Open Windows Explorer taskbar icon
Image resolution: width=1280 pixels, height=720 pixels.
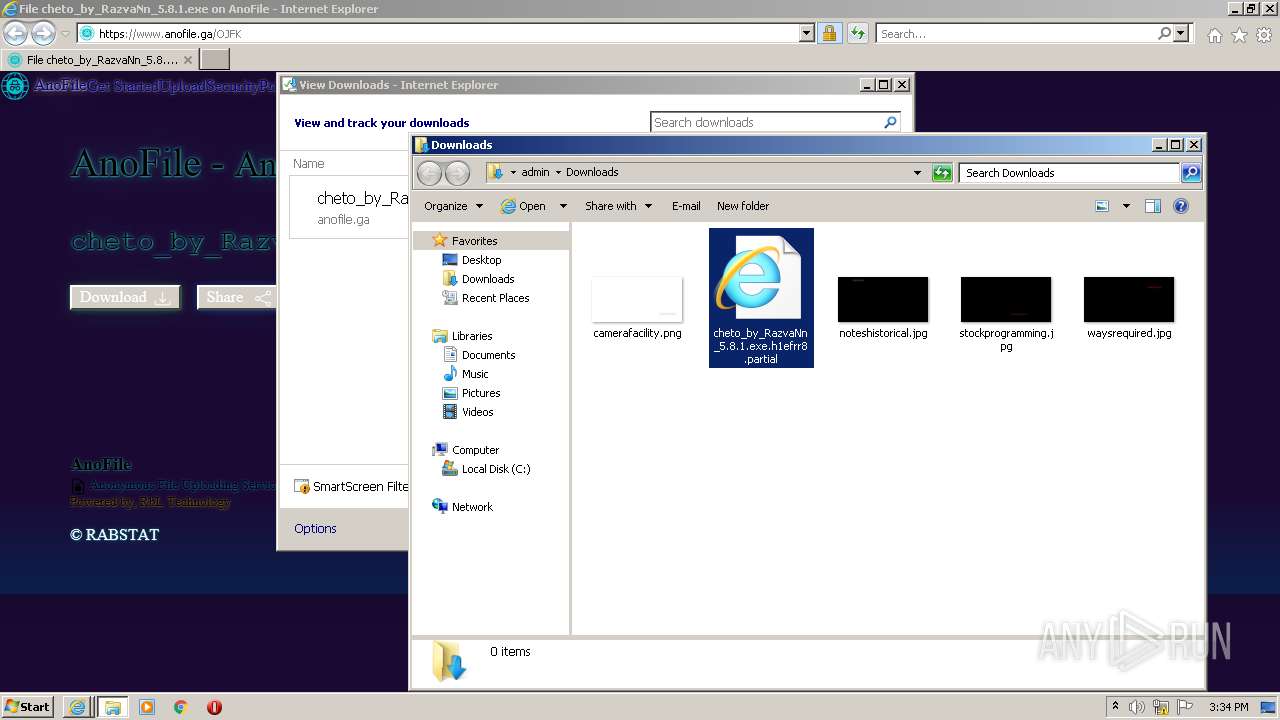(112, 707)
